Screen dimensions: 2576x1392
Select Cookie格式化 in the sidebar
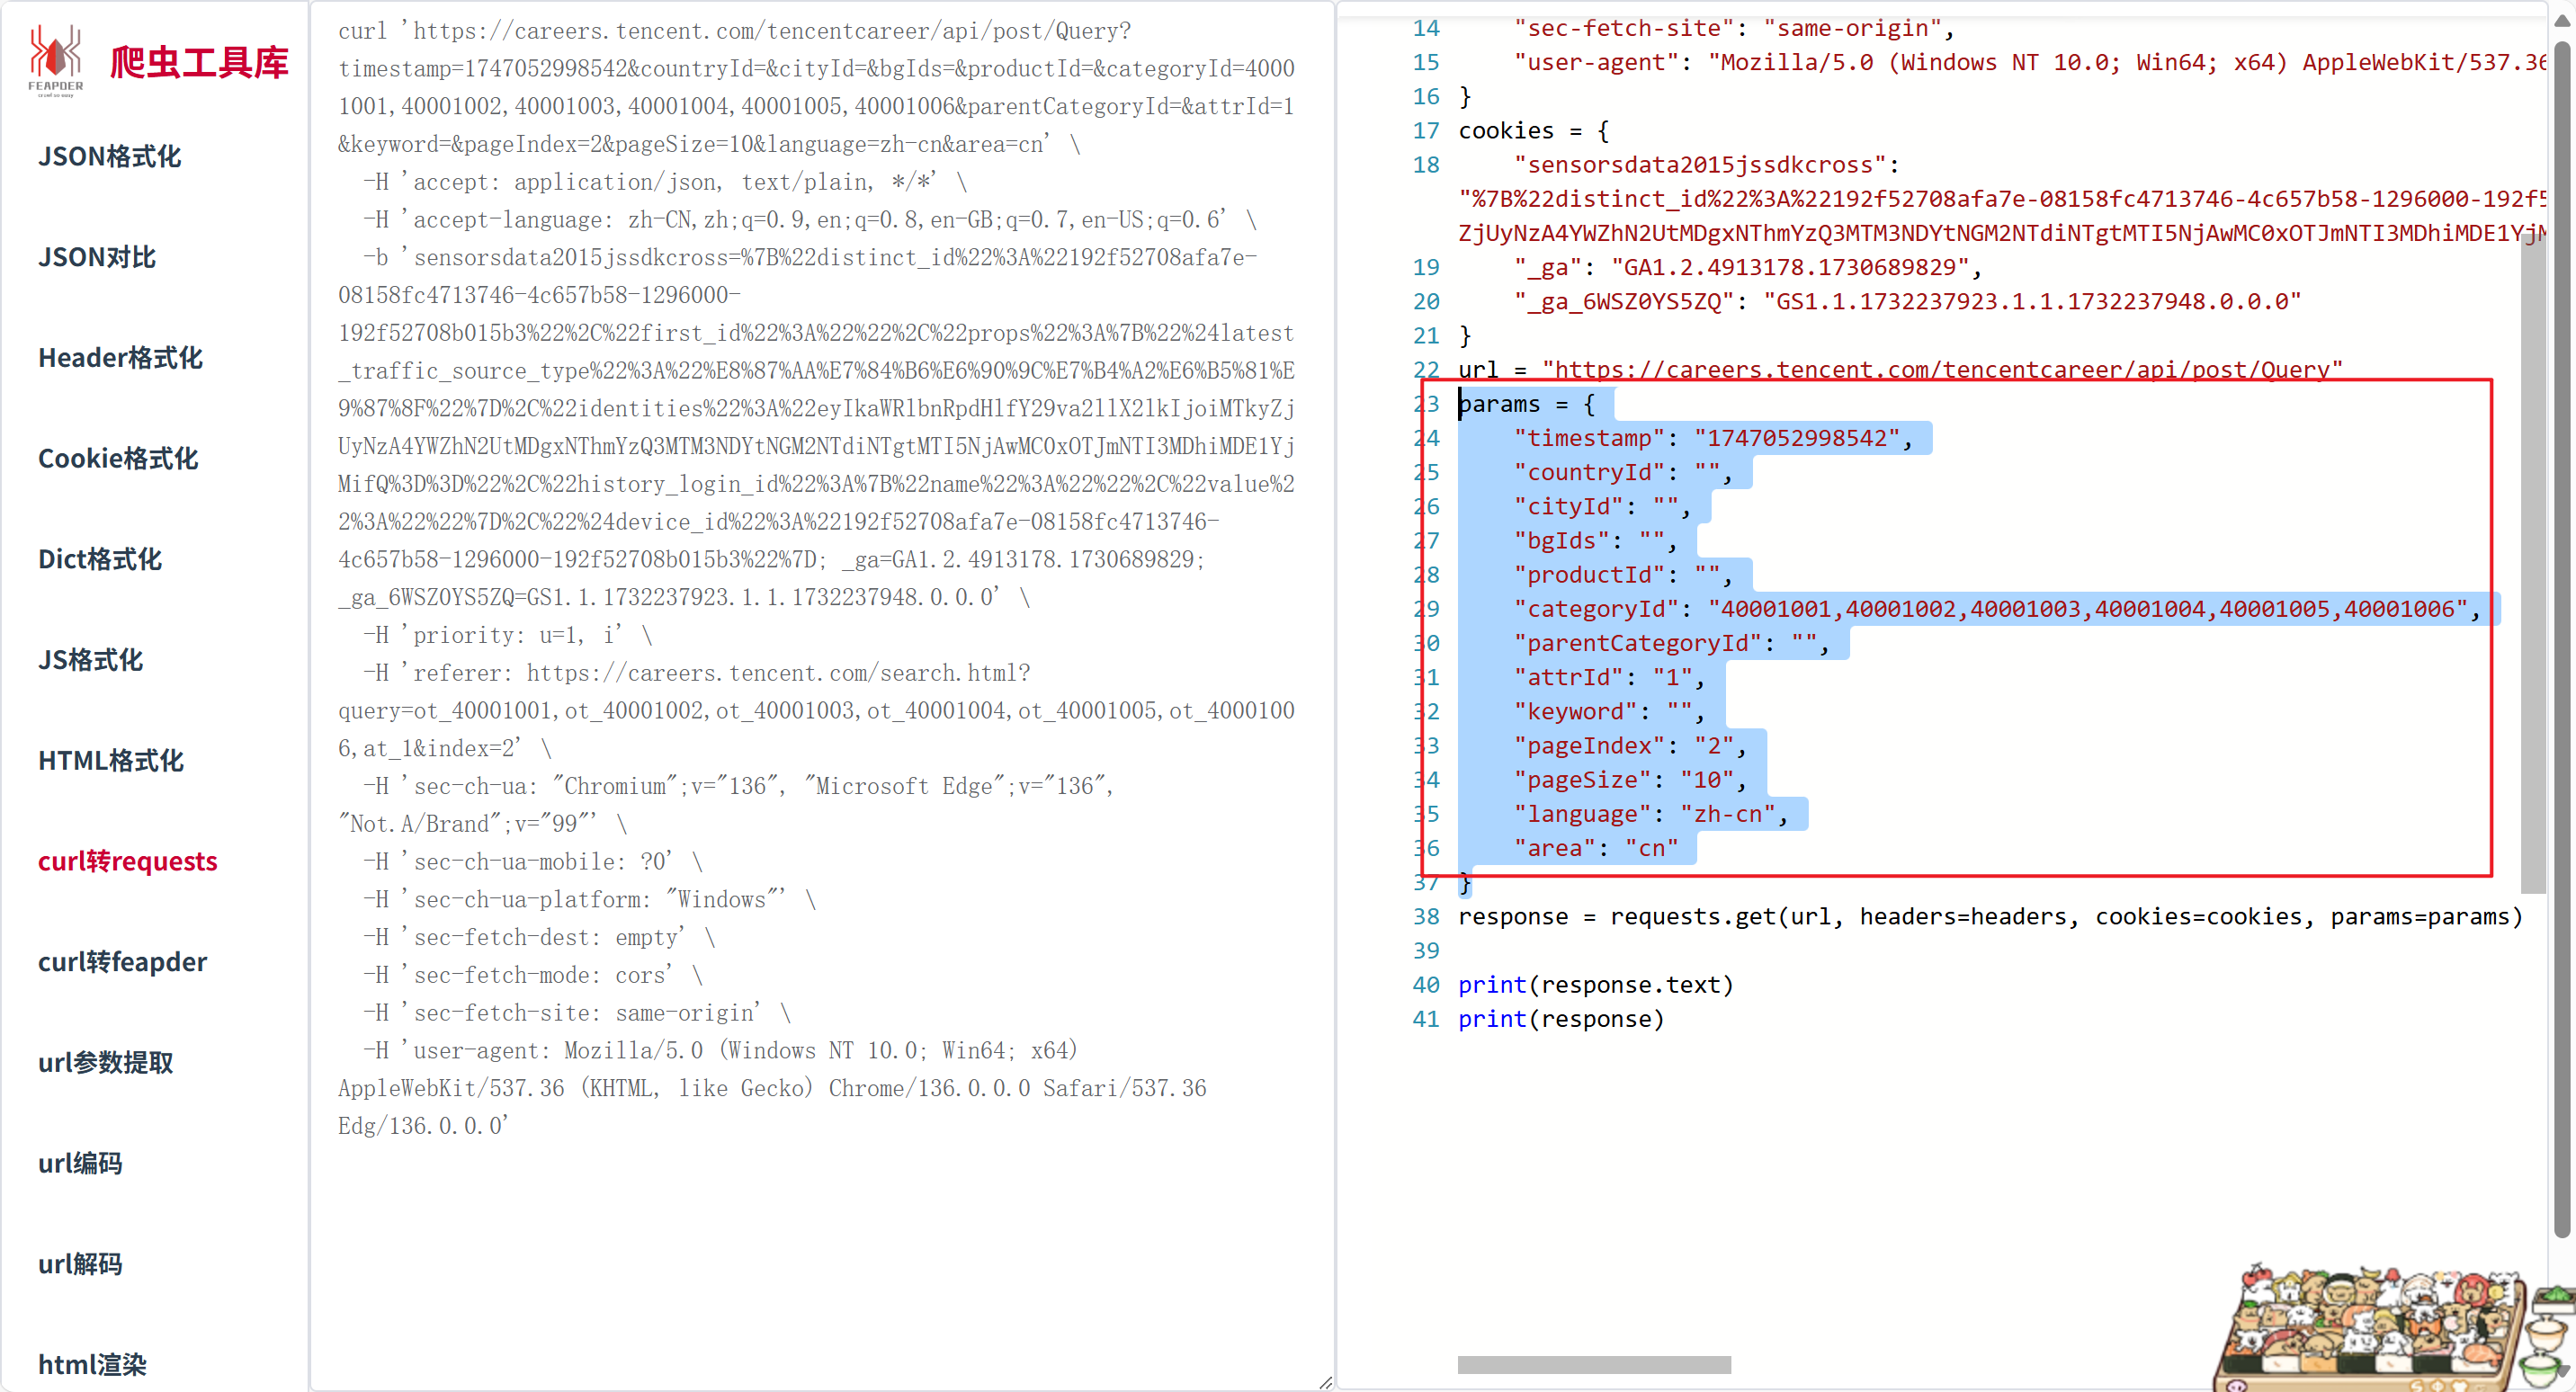[x=118, y=459]
